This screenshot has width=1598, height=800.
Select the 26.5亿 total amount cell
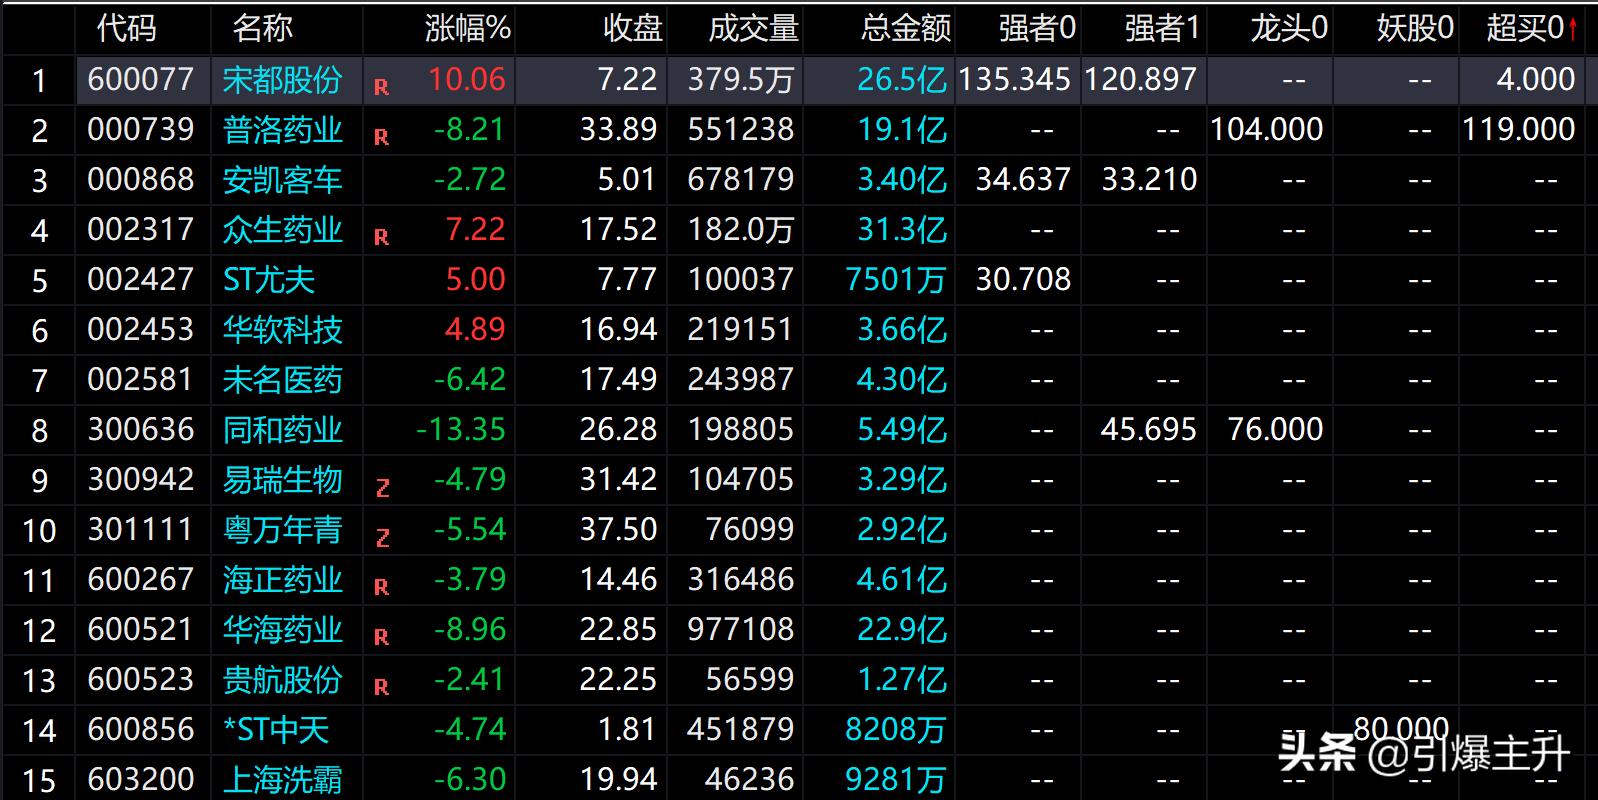(x=902, y=80)
